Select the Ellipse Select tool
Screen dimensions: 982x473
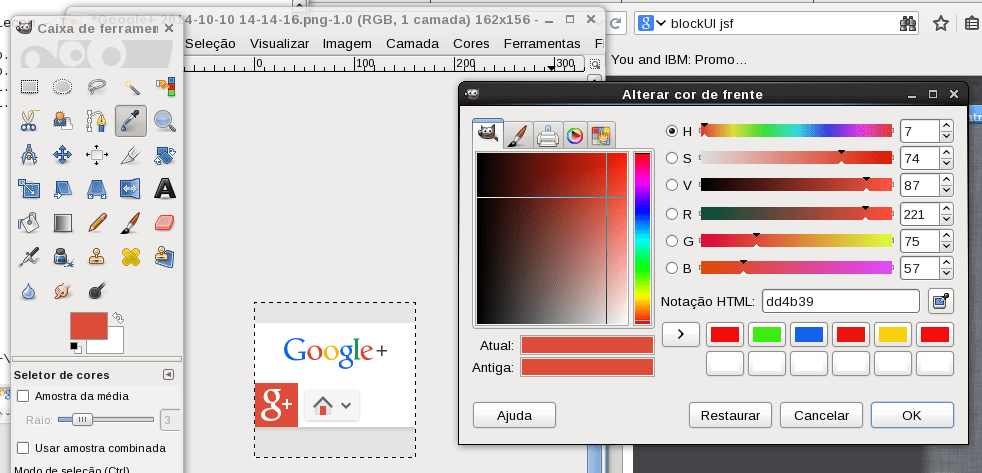click(62, 86)
